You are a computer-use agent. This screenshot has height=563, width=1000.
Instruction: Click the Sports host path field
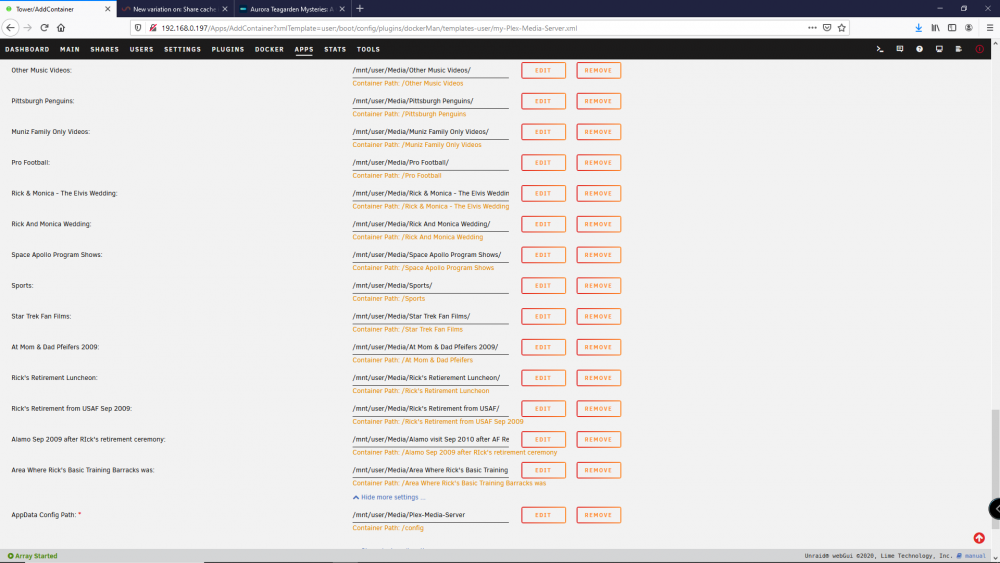pos(430,286)
